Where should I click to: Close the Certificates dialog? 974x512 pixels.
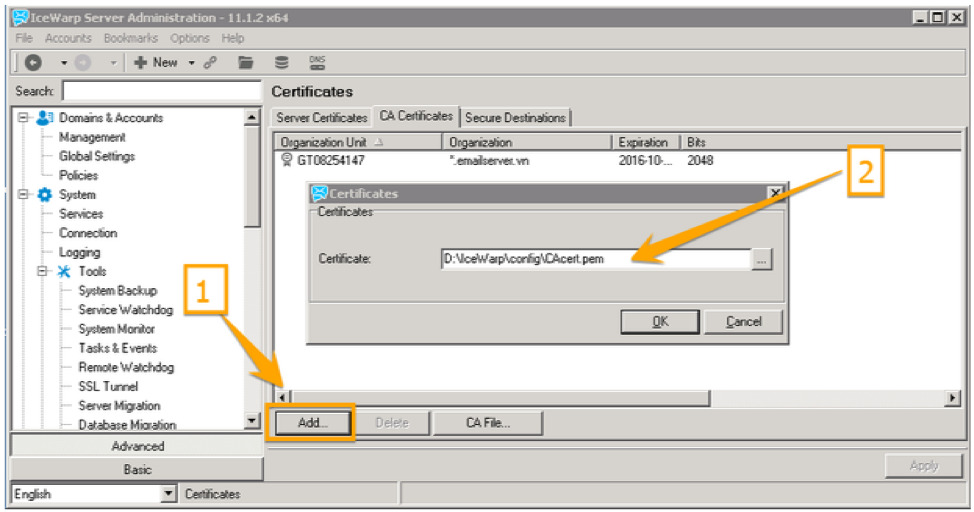point(776,193)
